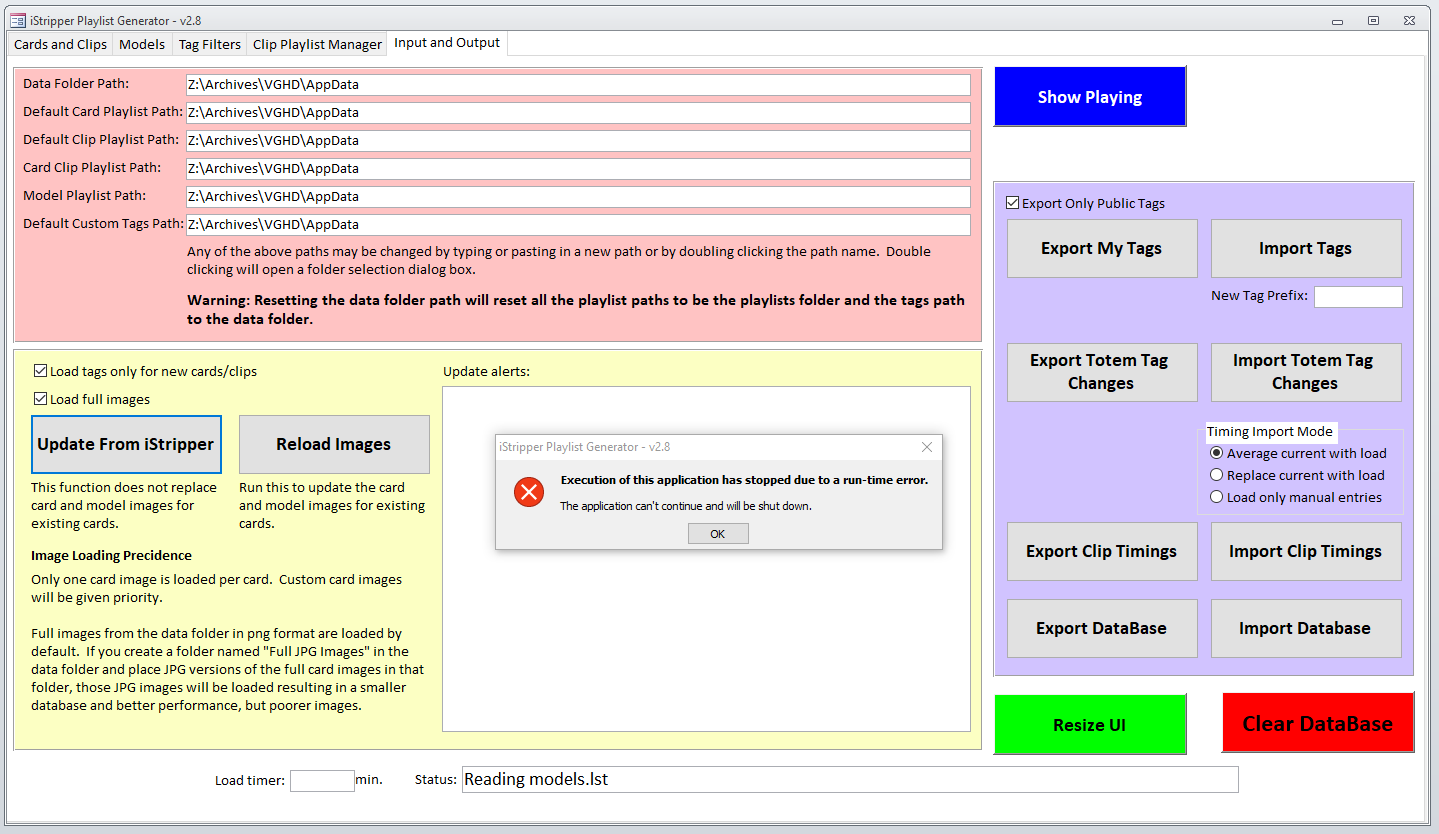Select Load only manual entries option

coord(1217,497)
